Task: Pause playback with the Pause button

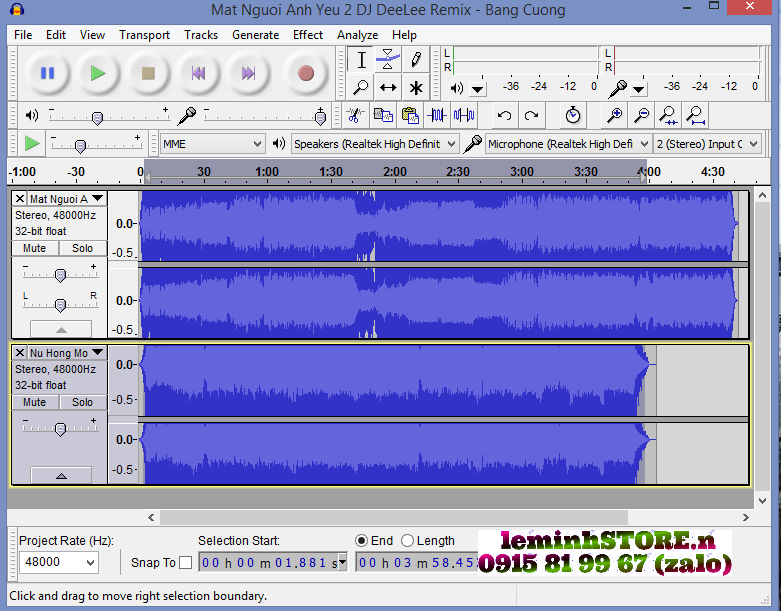Action: 47,74
